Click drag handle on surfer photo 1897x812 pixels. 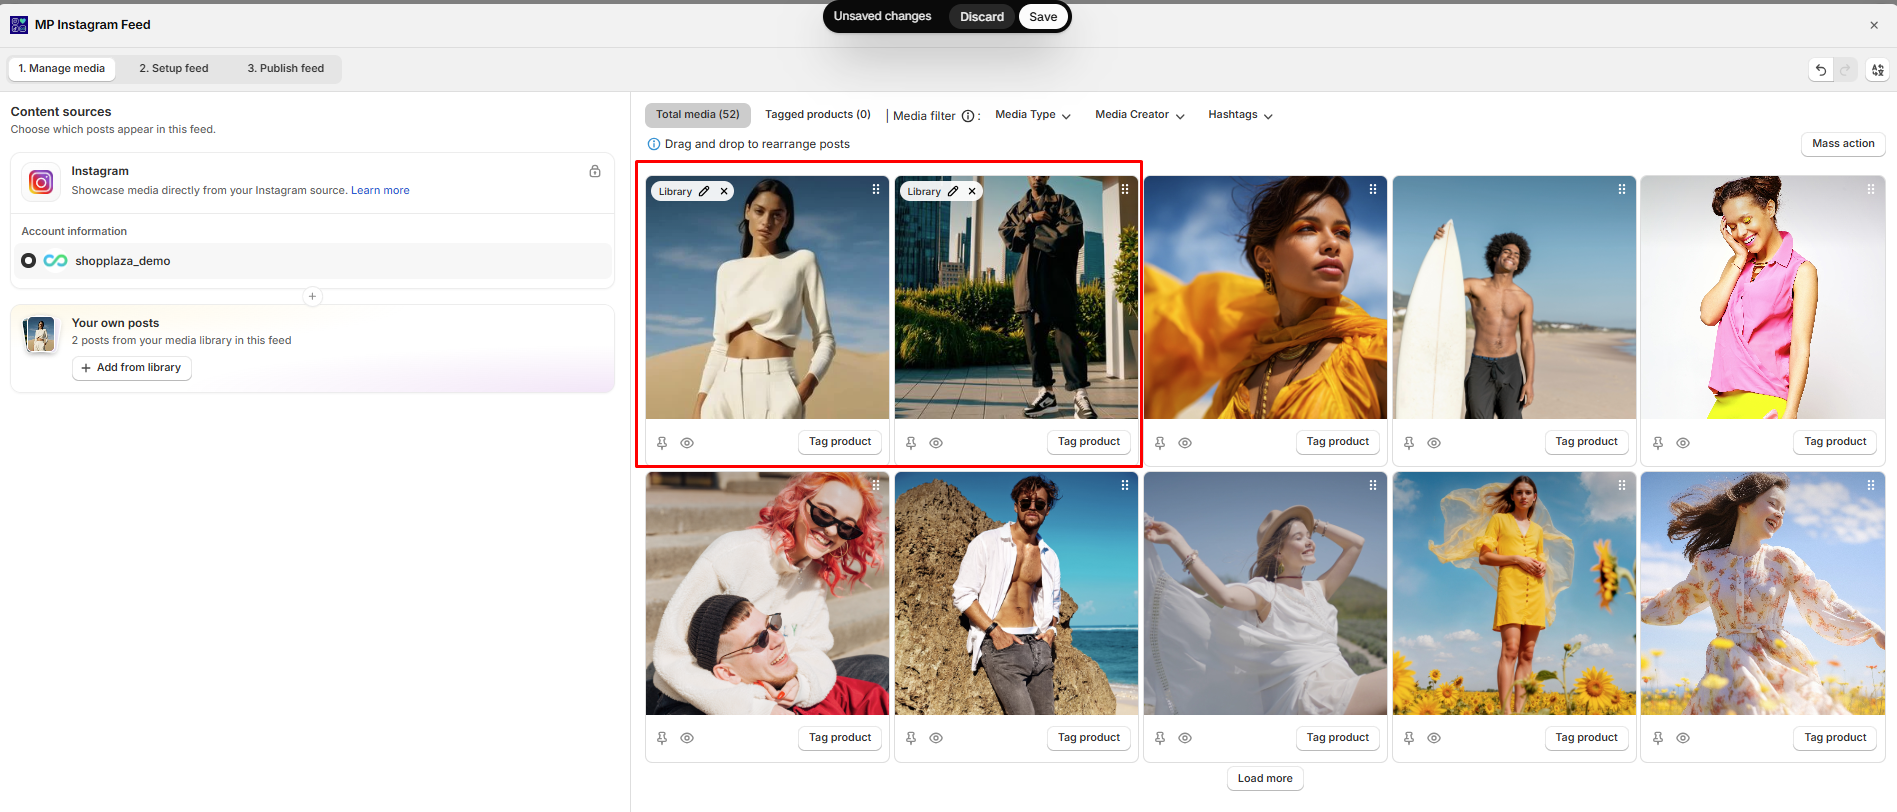1622,189
